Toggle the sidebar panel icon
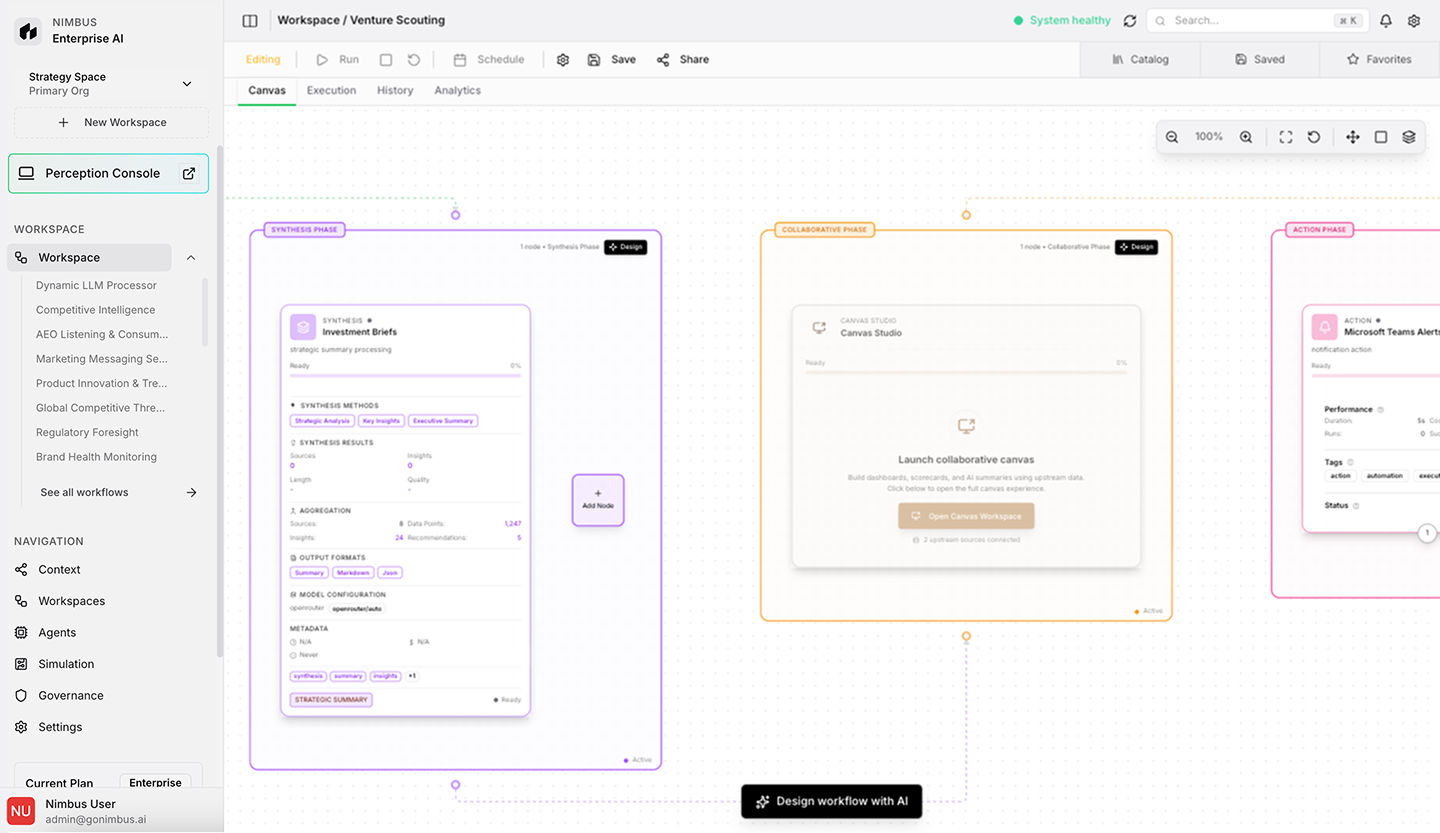The height and width of the screenshot is (833, 1440). (250, 20)
